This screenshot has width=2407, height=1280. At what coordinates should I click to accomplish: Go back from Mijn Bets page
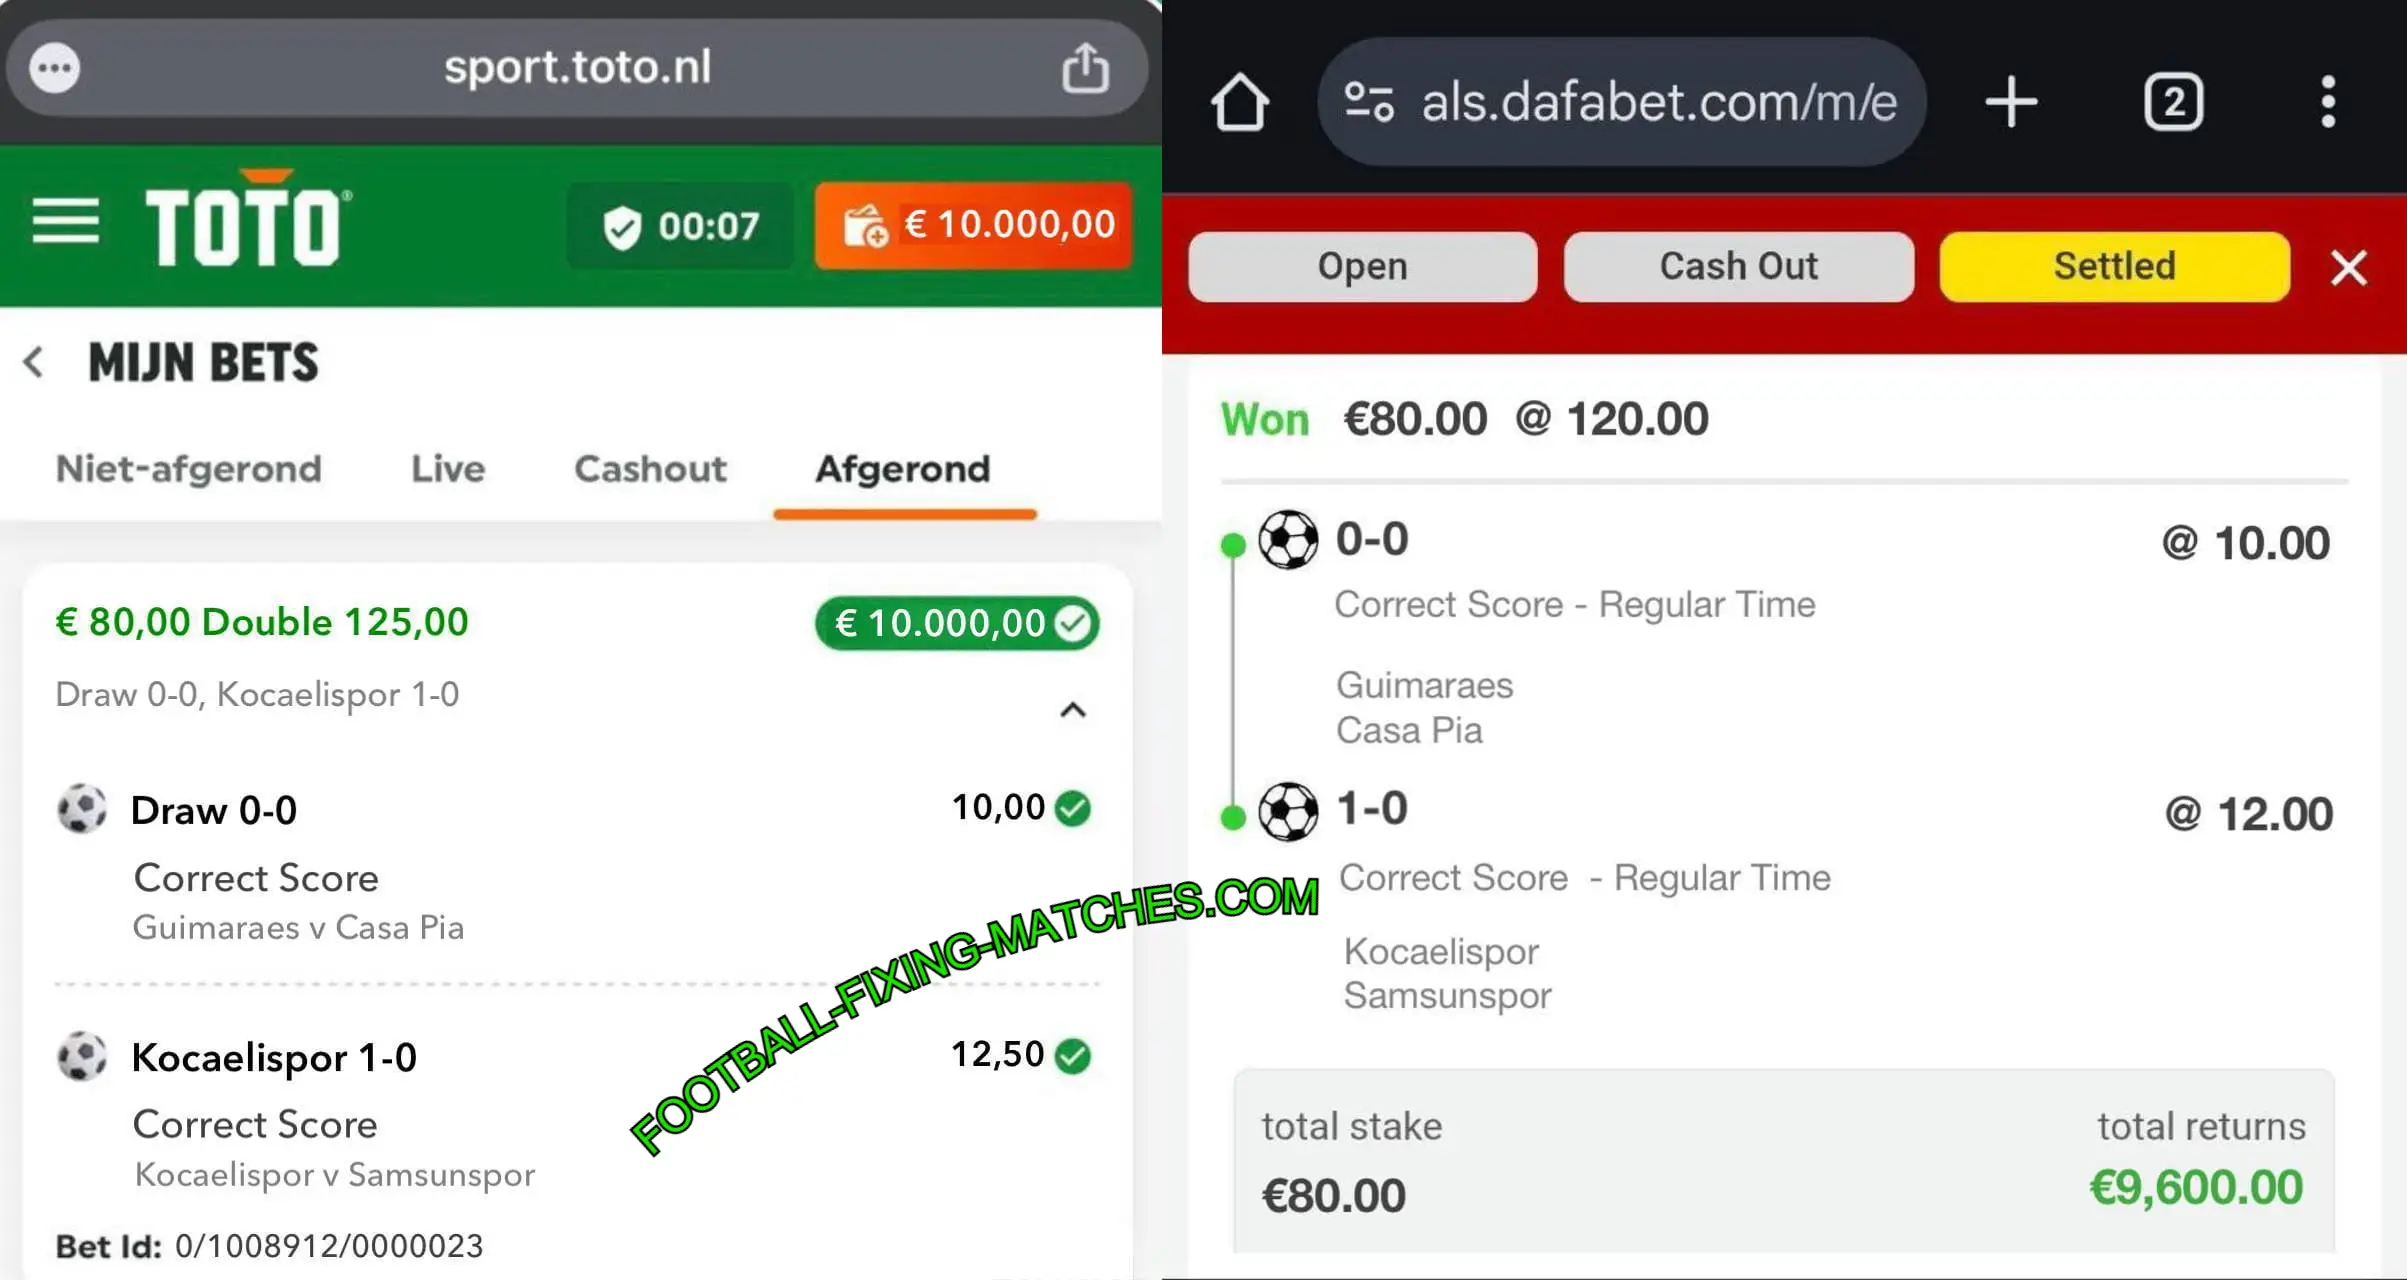click(x=33, y=362)
